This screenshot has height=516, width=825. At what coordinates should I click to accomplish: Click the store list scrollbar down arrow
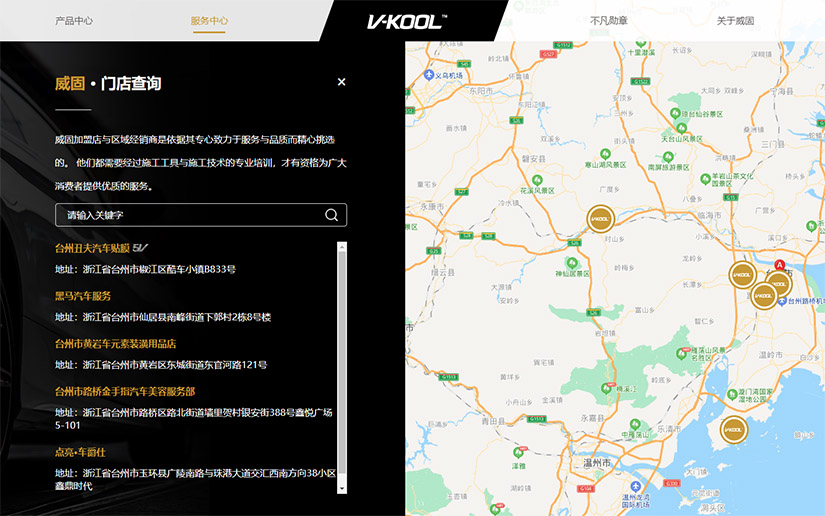click(x=342, y=487)
